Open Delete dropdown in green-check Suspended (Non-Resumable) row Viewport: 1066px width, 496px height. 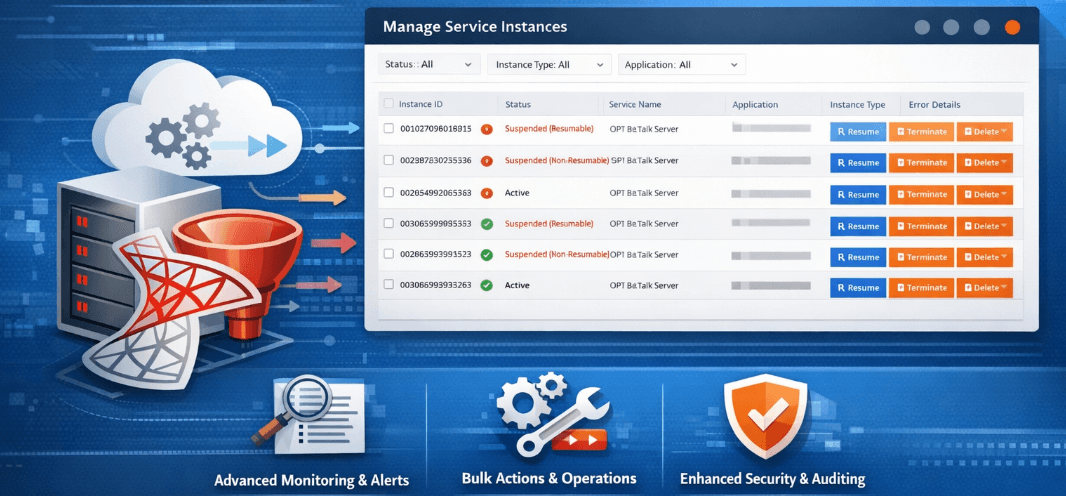(984, 257)
